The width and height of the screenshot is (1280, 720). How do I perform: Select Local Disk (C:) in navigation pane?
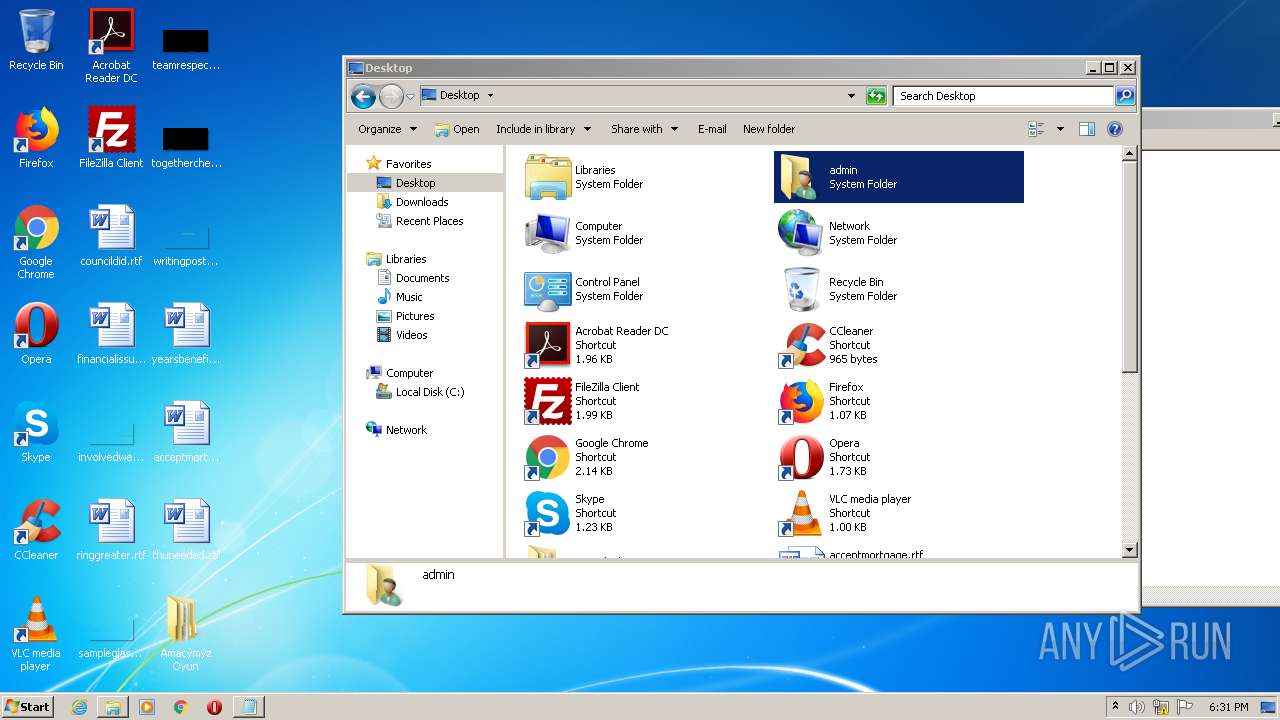pyautogui.click(x=420, y=392)
